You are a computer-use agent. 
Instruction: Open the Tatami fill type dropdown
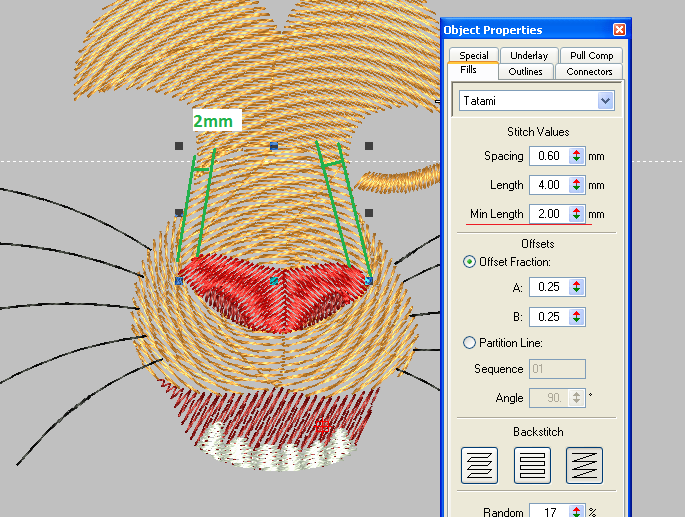click(604, 101)
